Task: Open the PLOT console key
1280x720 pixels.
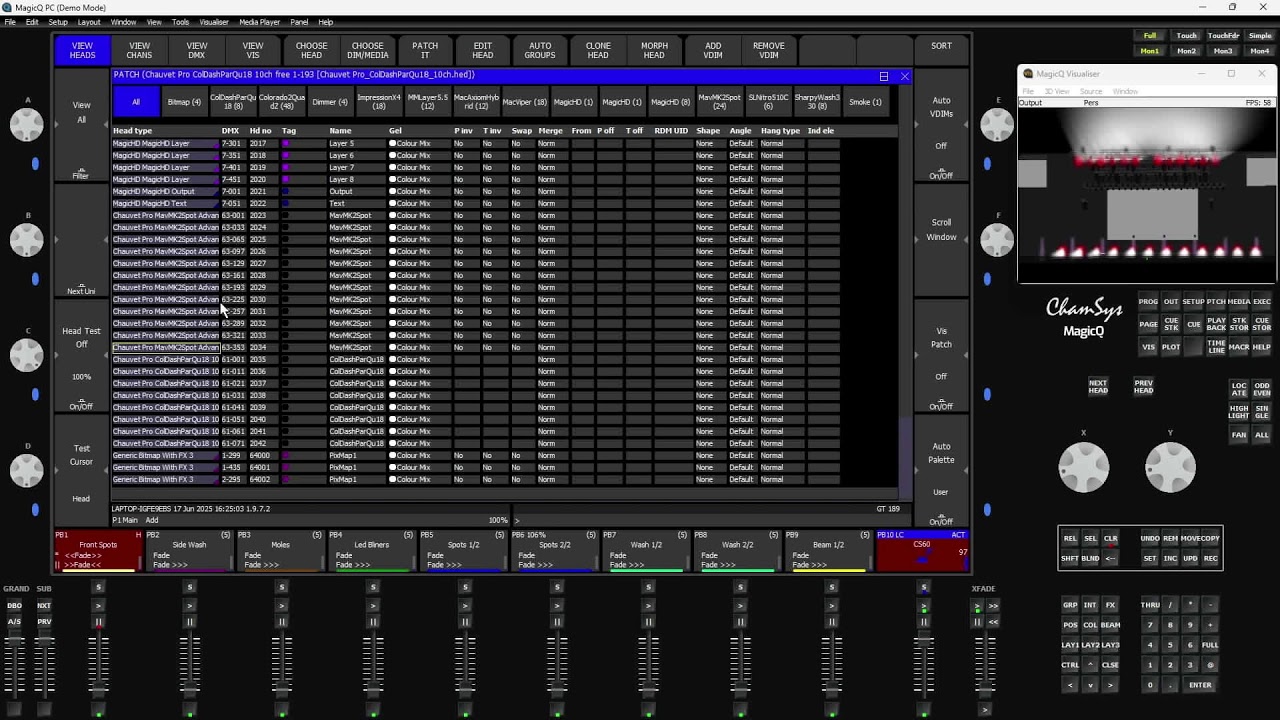Action: (1171, 347)
